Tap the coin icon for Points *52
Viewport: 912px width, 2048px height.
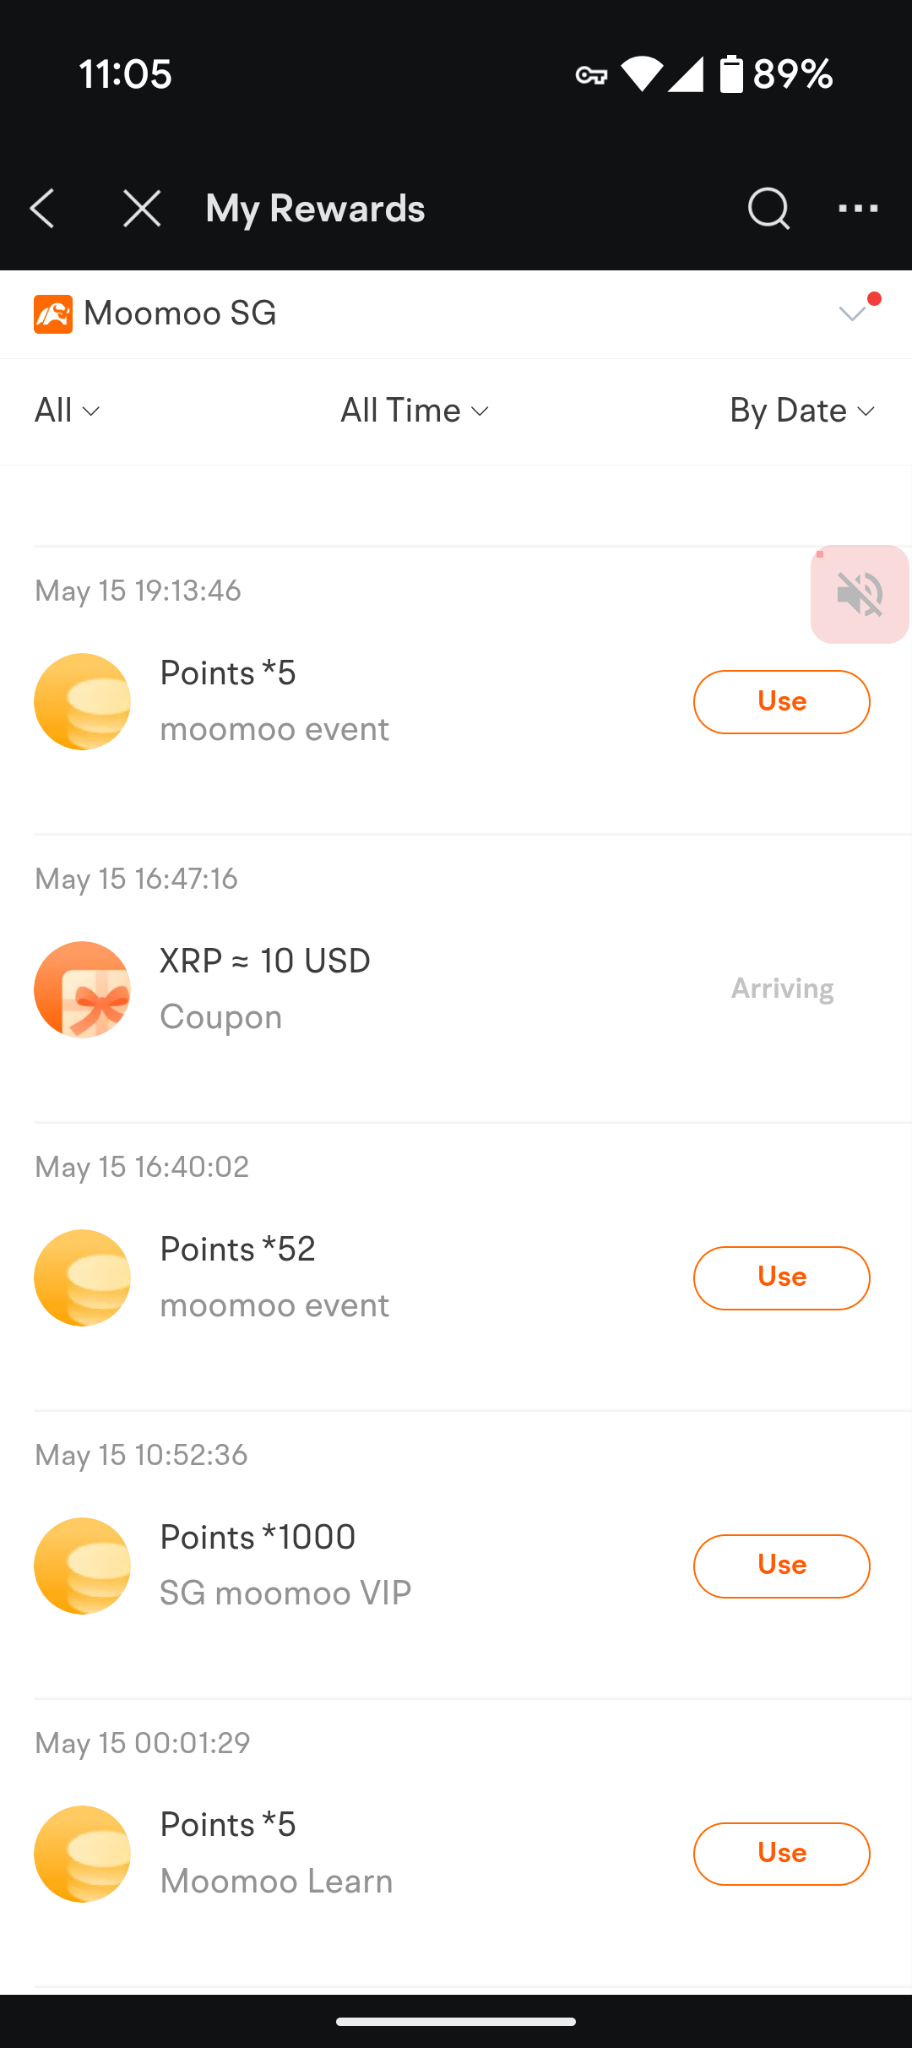pos(82,1278)
